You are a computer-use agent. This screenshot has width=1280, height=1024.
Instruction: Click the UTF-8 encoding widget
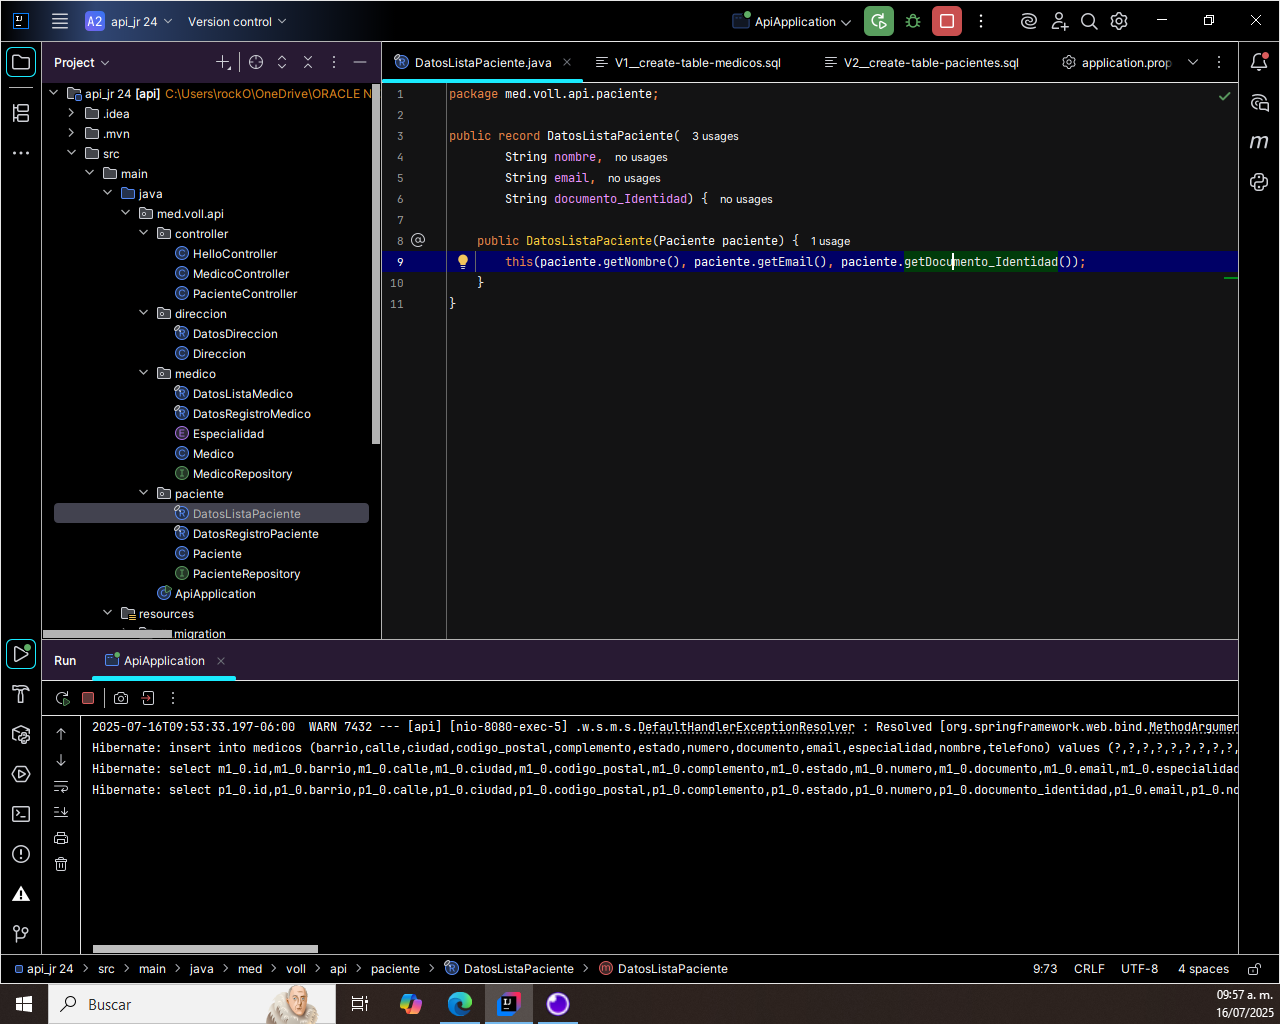click(1139, 969)
